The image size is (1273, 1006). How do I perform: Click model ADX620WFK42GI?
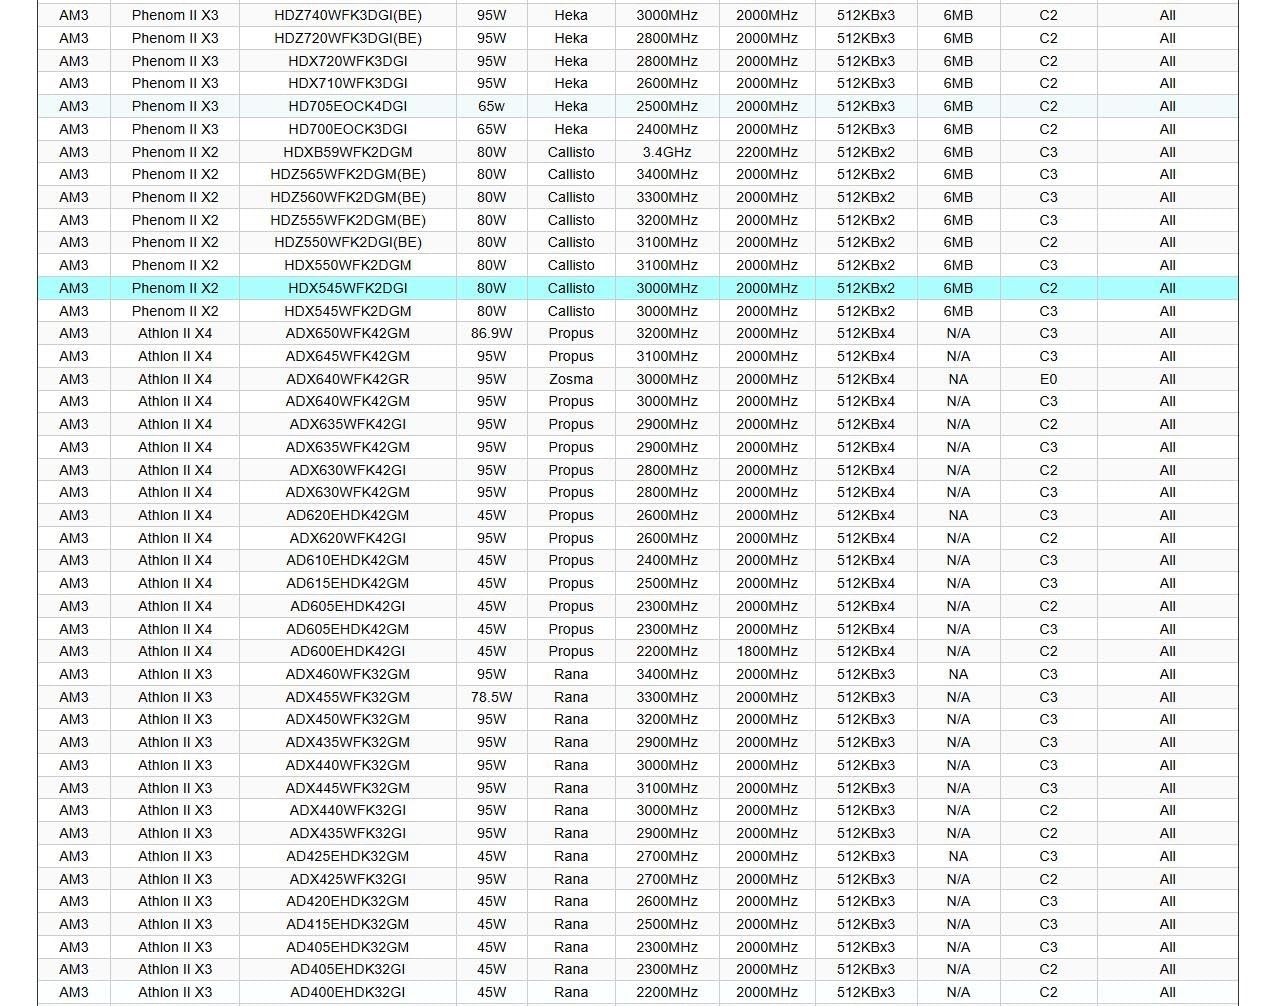pyautogui.click(x=347, y=538)
